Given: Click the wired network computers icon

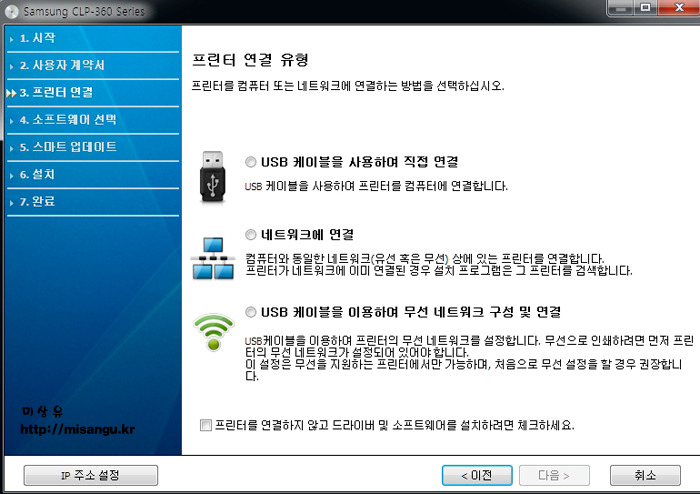Looking at the screenshot, I should click(213, 258).
